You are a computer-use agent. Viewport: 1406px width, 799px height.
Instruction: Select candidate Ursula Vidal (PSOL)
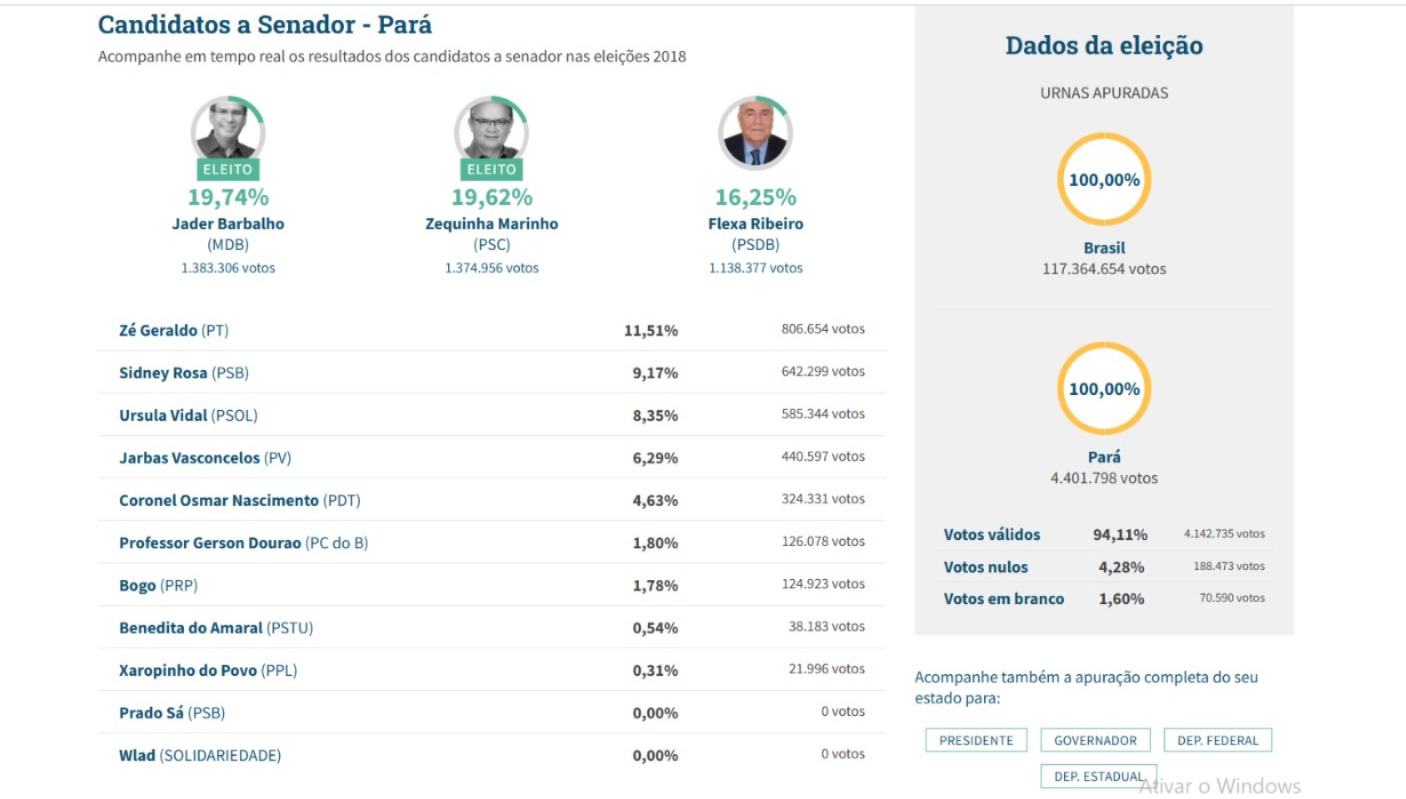click(x=491, y=414)
